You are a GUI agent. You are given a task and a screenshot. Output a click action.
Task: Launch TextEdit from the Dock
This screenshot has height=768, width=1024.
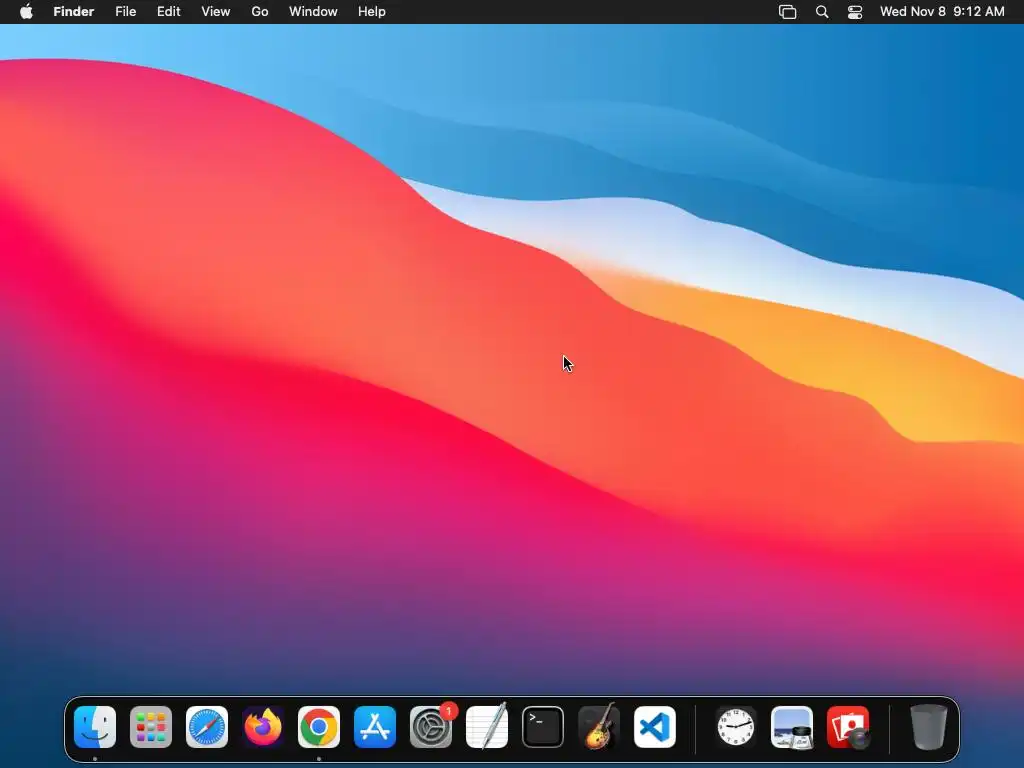point(487,727)
